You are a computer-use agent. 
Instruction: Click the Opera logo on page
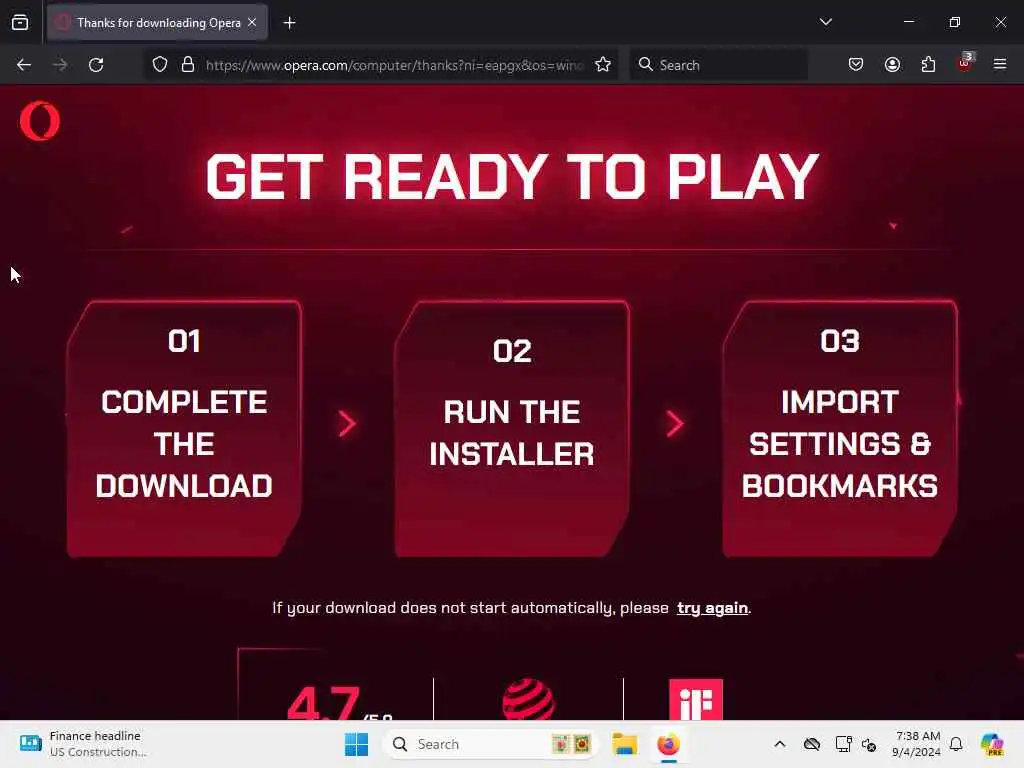click(40, 121)
